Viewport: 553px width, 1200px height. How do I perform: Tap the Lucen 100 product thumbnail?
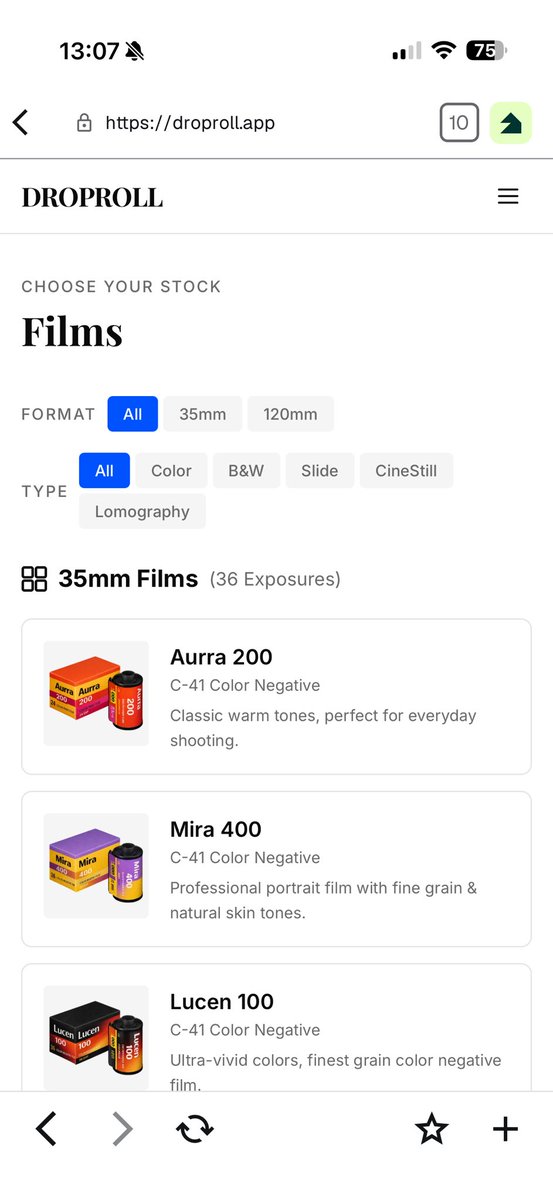click(x=96, y=1037)
